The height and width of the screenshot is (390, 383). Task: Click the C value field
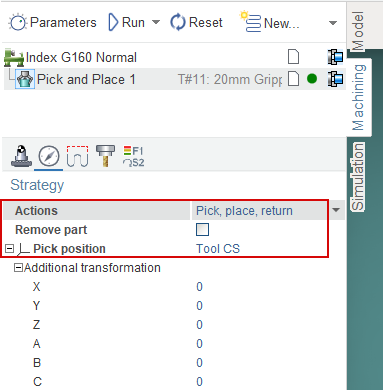click(199, 382)
